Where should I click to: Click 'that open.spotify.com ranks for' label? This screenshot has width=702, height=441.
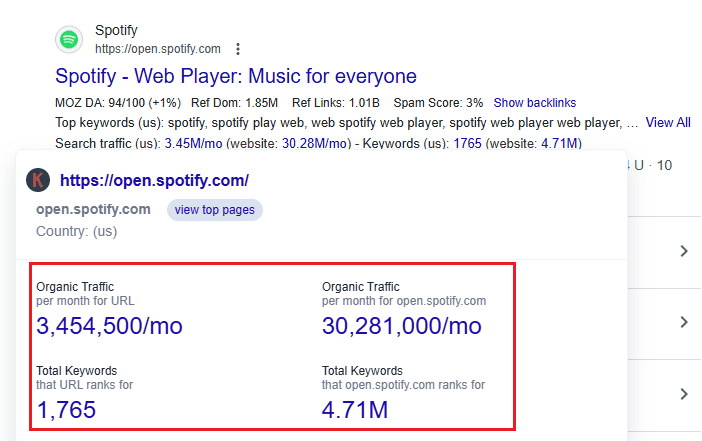(403, 385)
